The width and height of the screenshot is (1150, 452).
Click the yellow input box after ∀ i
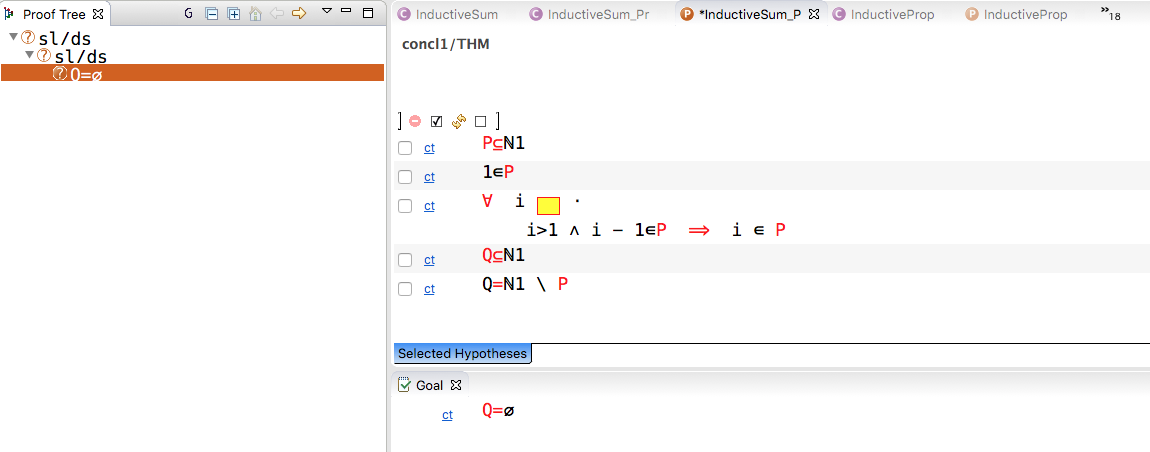click(x=548, y=206)
